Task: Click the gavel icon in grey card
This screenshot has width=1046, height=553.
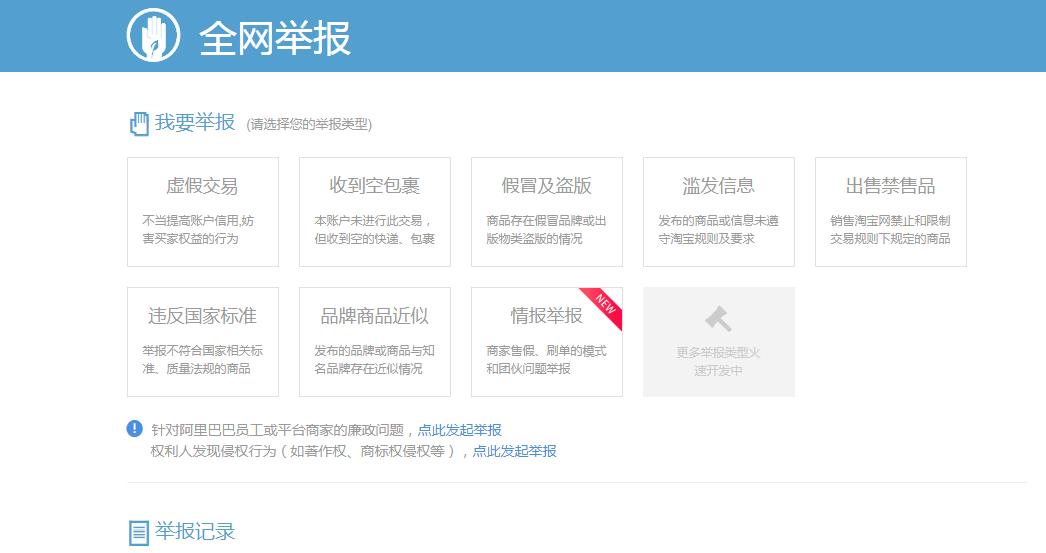Action: pos(718,319)
